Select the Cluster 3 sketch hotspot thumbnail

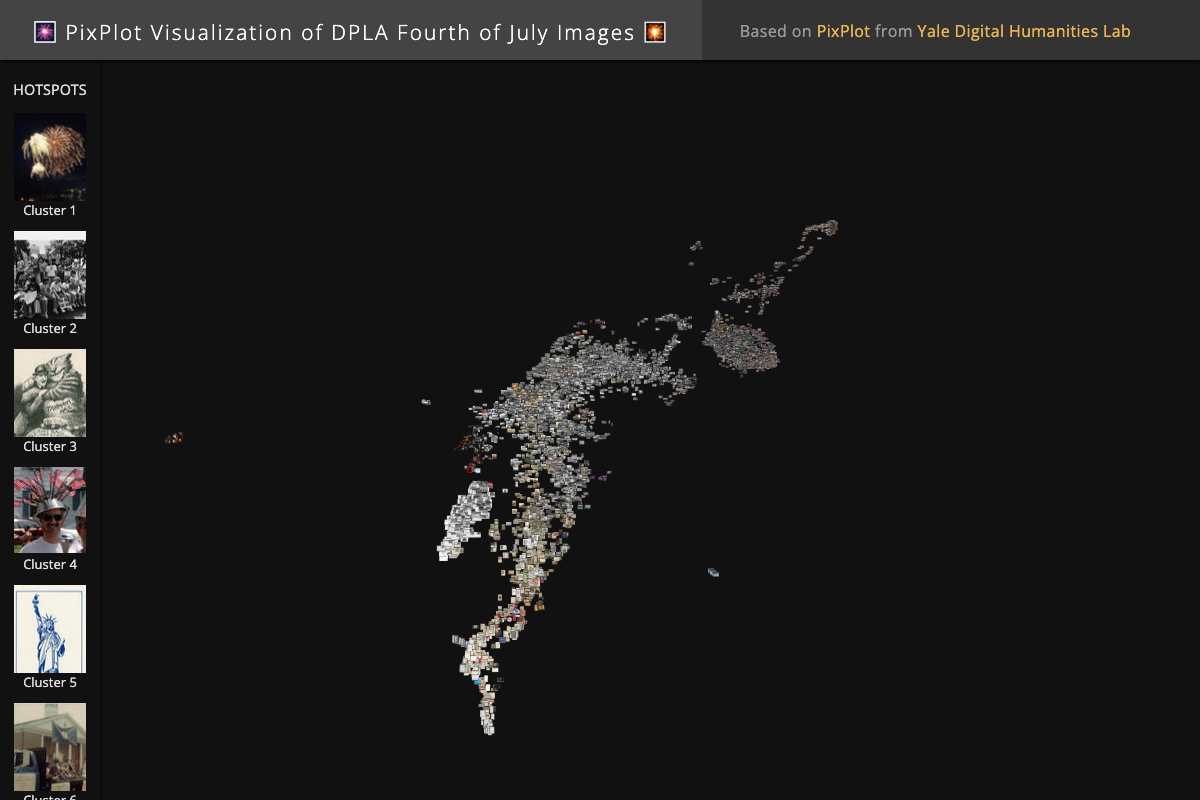(50, 393)
